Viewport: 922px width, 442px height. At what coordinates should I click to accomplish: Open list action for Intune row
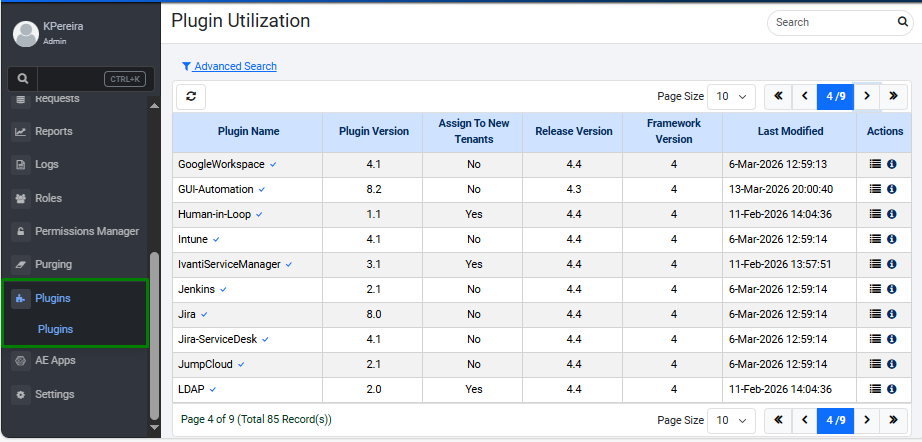tap(875, 239)
